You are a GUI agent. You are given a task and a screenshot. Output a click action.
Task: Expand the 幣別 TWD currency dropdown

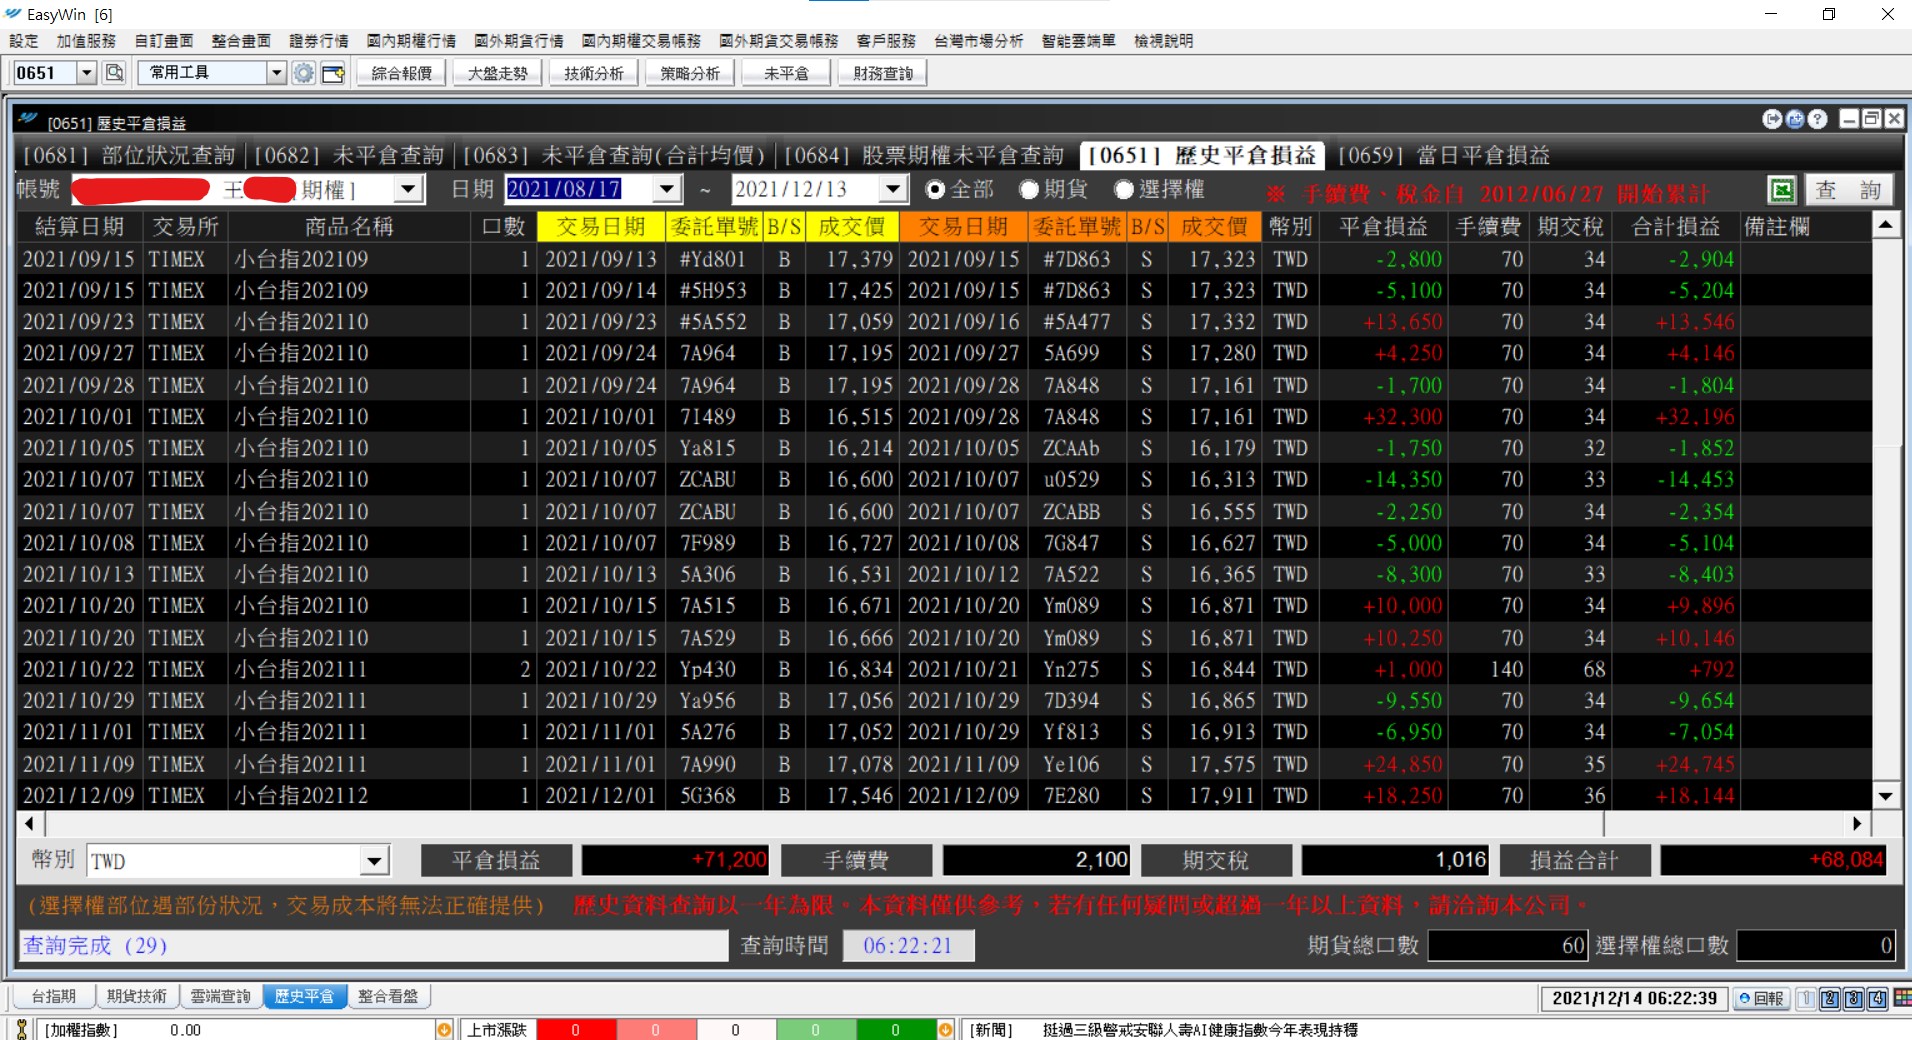coord(374,861)
